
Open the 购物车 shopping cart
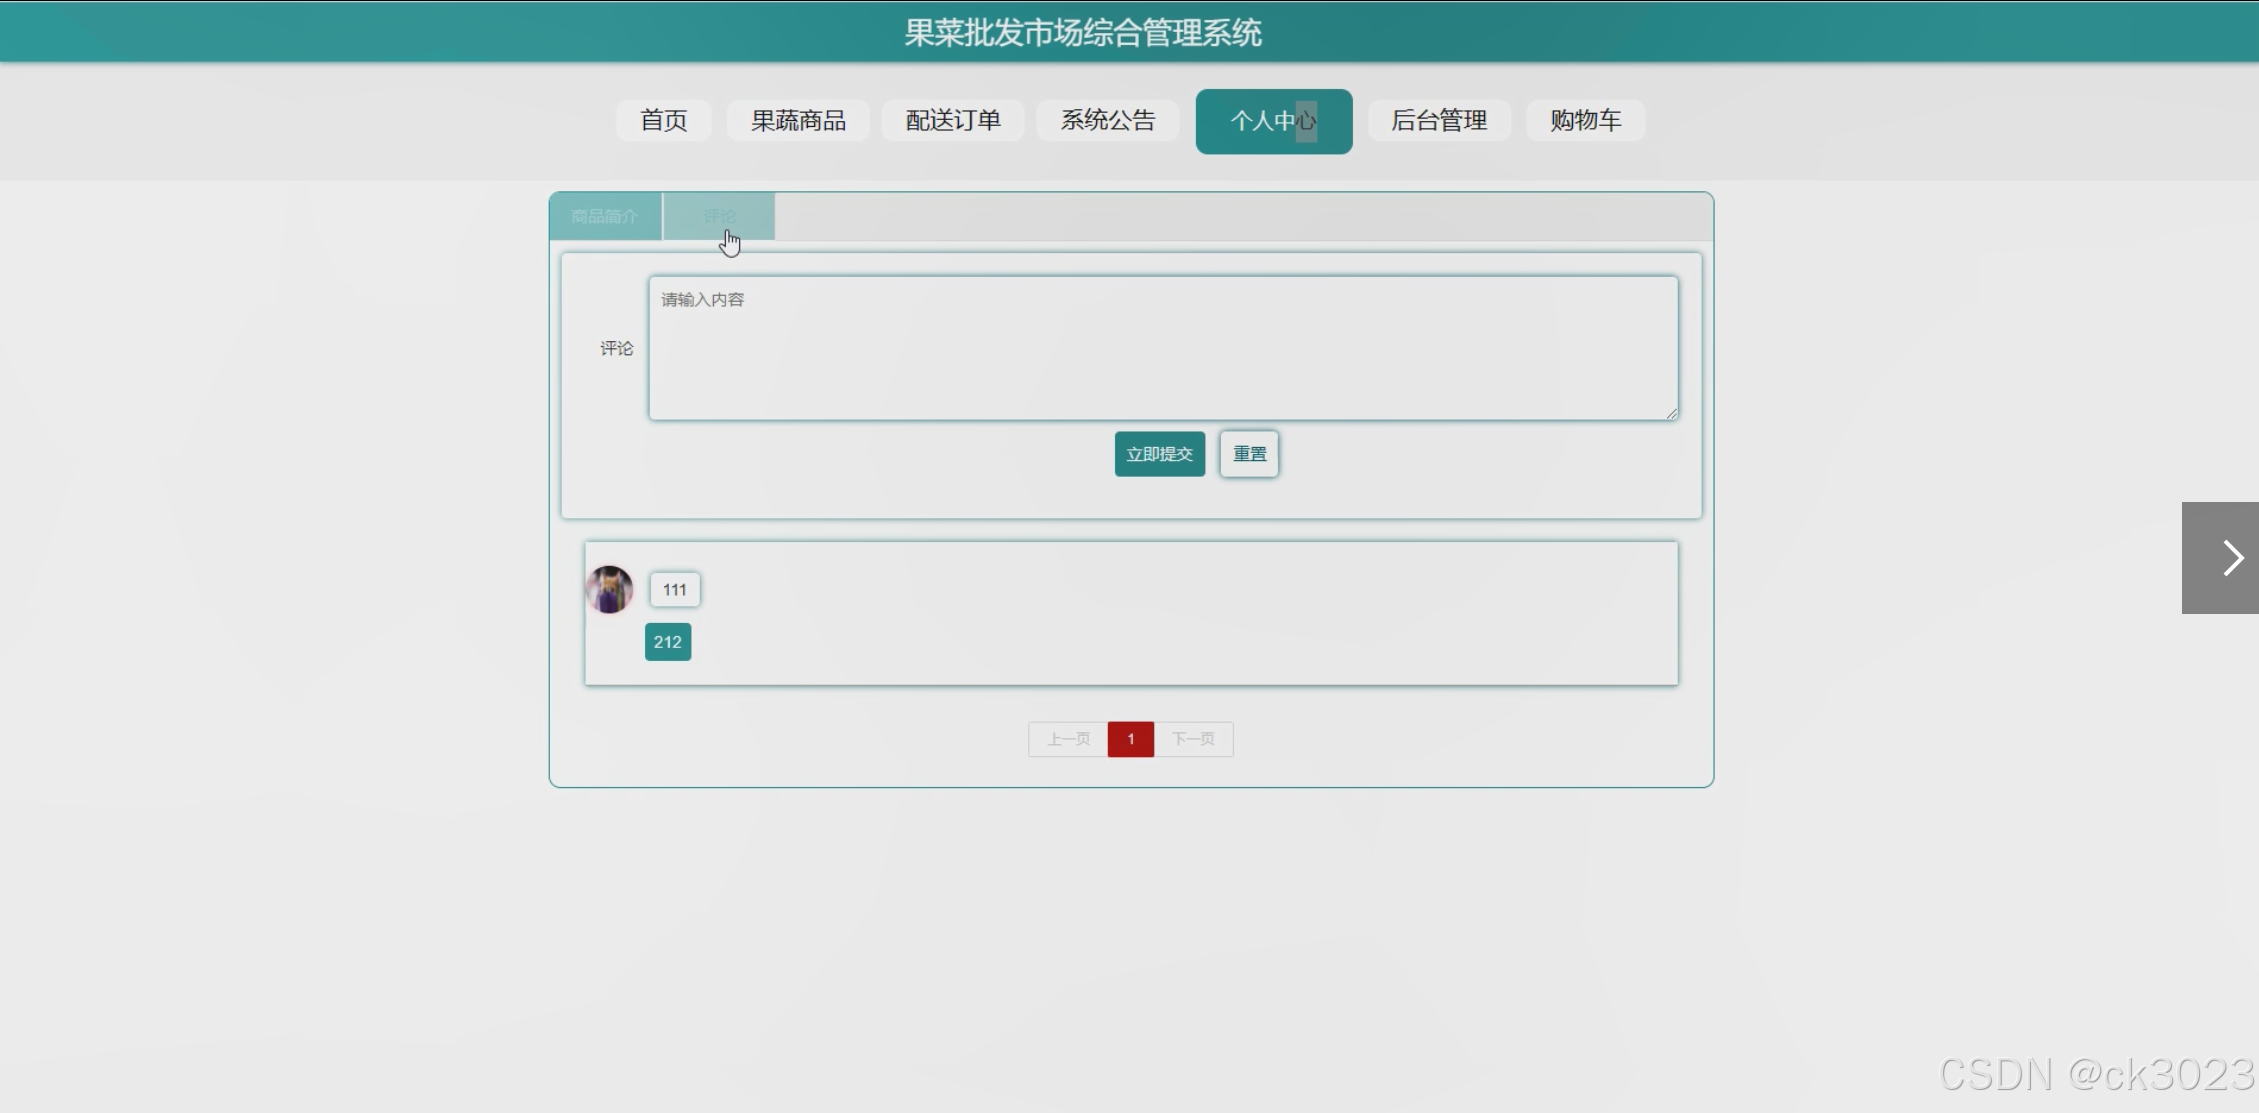click(x=1585, y=121)
